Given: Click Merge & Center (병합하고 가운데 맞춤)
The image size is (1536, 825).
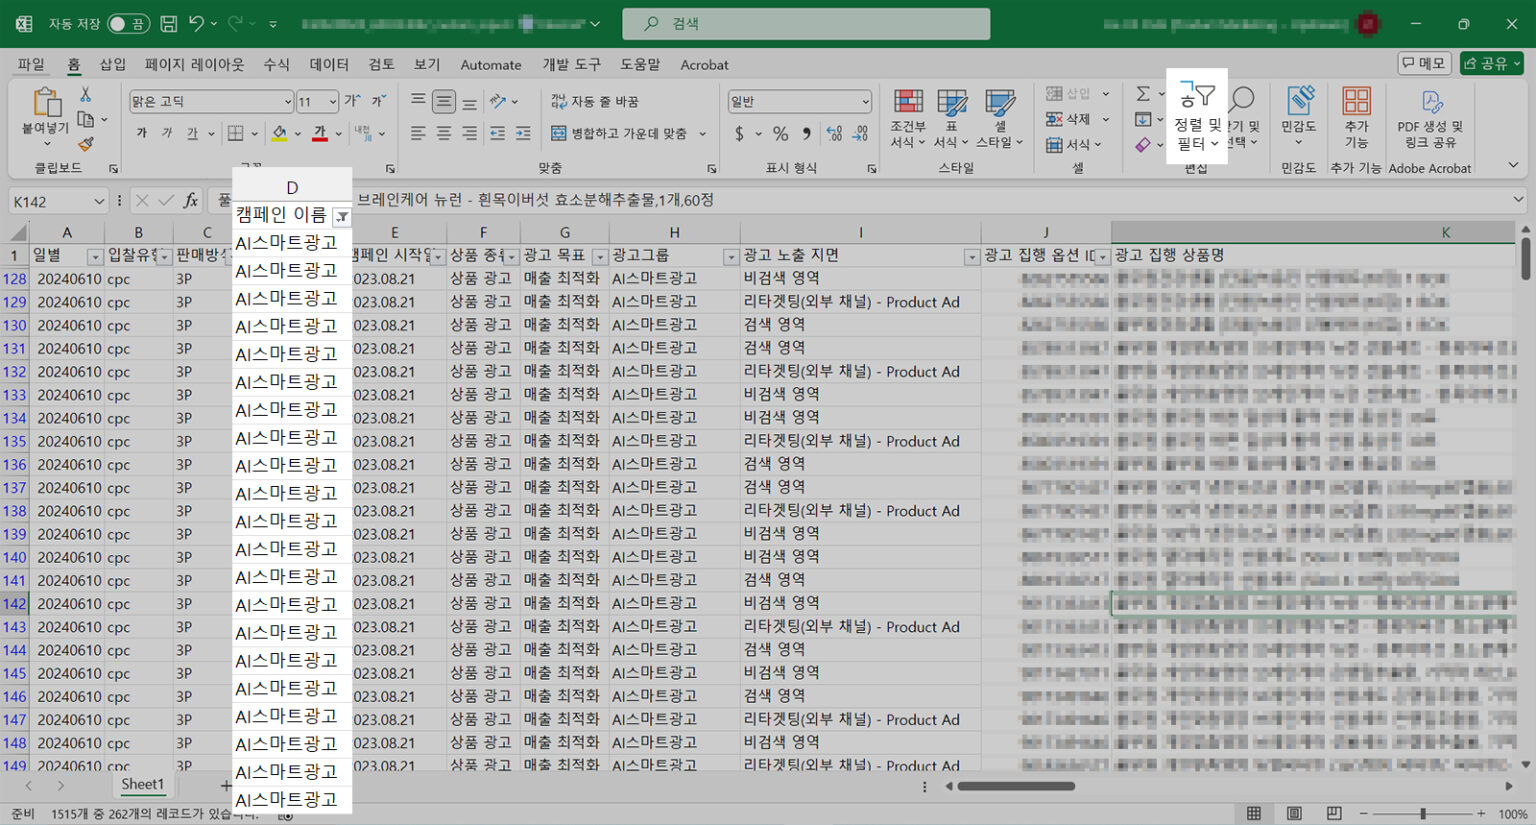Looking at the screenshot, I should (x=619, y=133).
